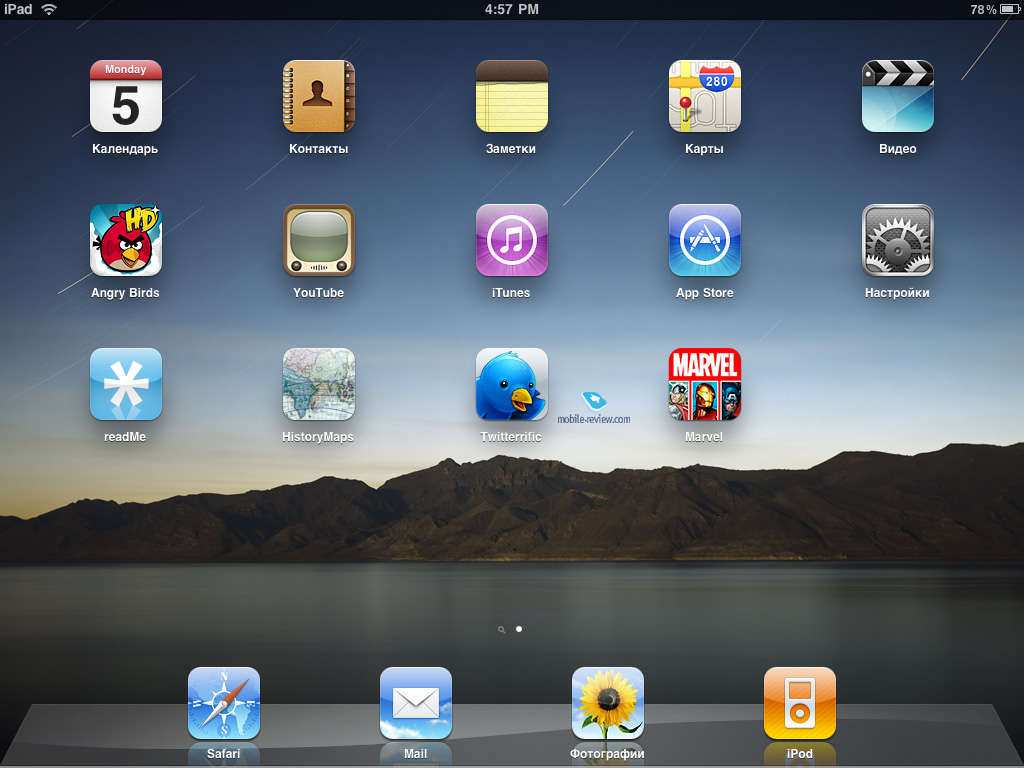Image resolution: width=1024 pixels, height=768 pixels.
Task: Launch the readMe app
Action: 125,384
